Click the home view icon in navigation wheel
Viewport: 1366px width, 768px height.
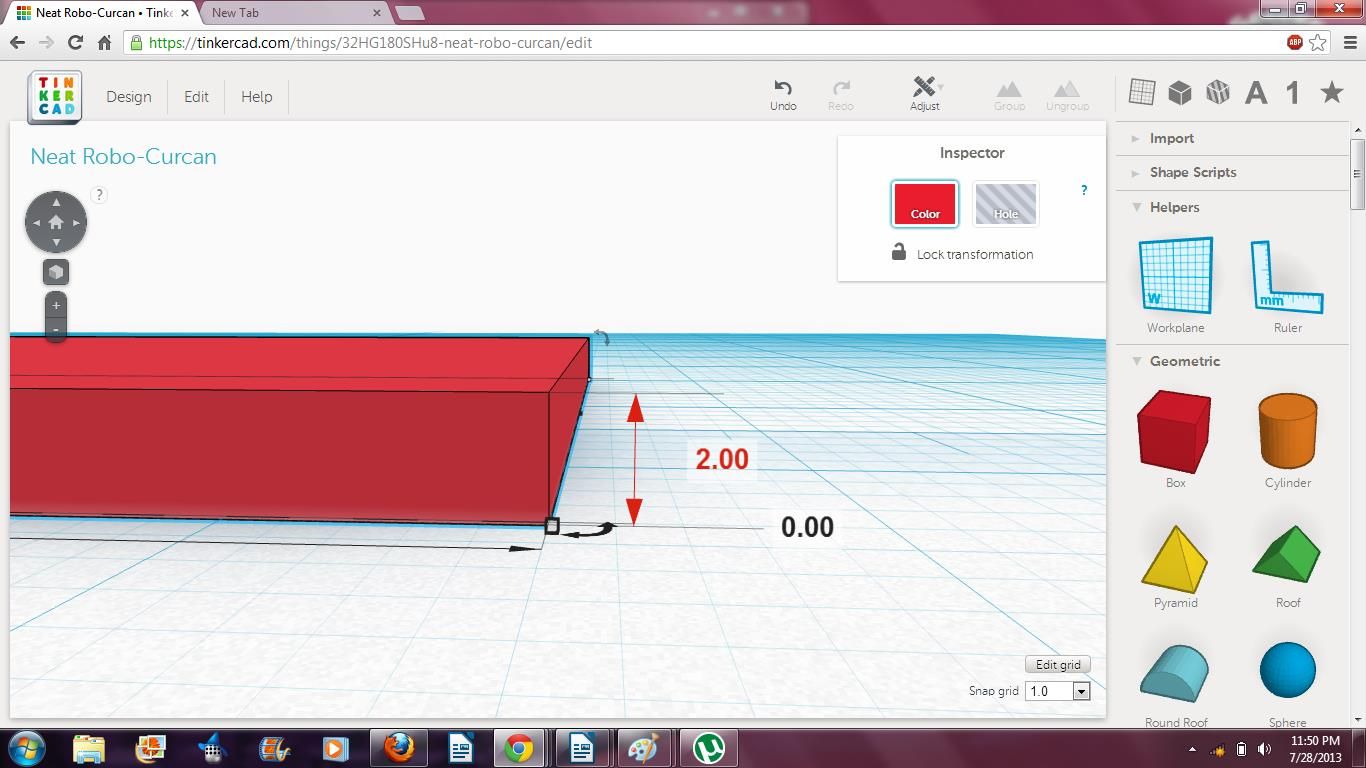point(56,221)
